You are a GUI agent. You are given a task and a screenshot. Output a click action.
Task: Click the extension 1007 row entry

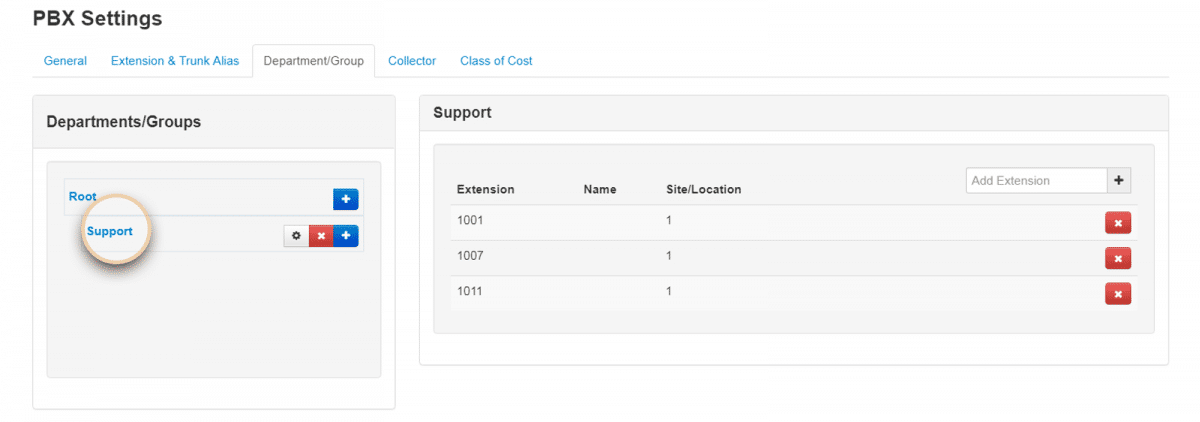coord(471,256)
